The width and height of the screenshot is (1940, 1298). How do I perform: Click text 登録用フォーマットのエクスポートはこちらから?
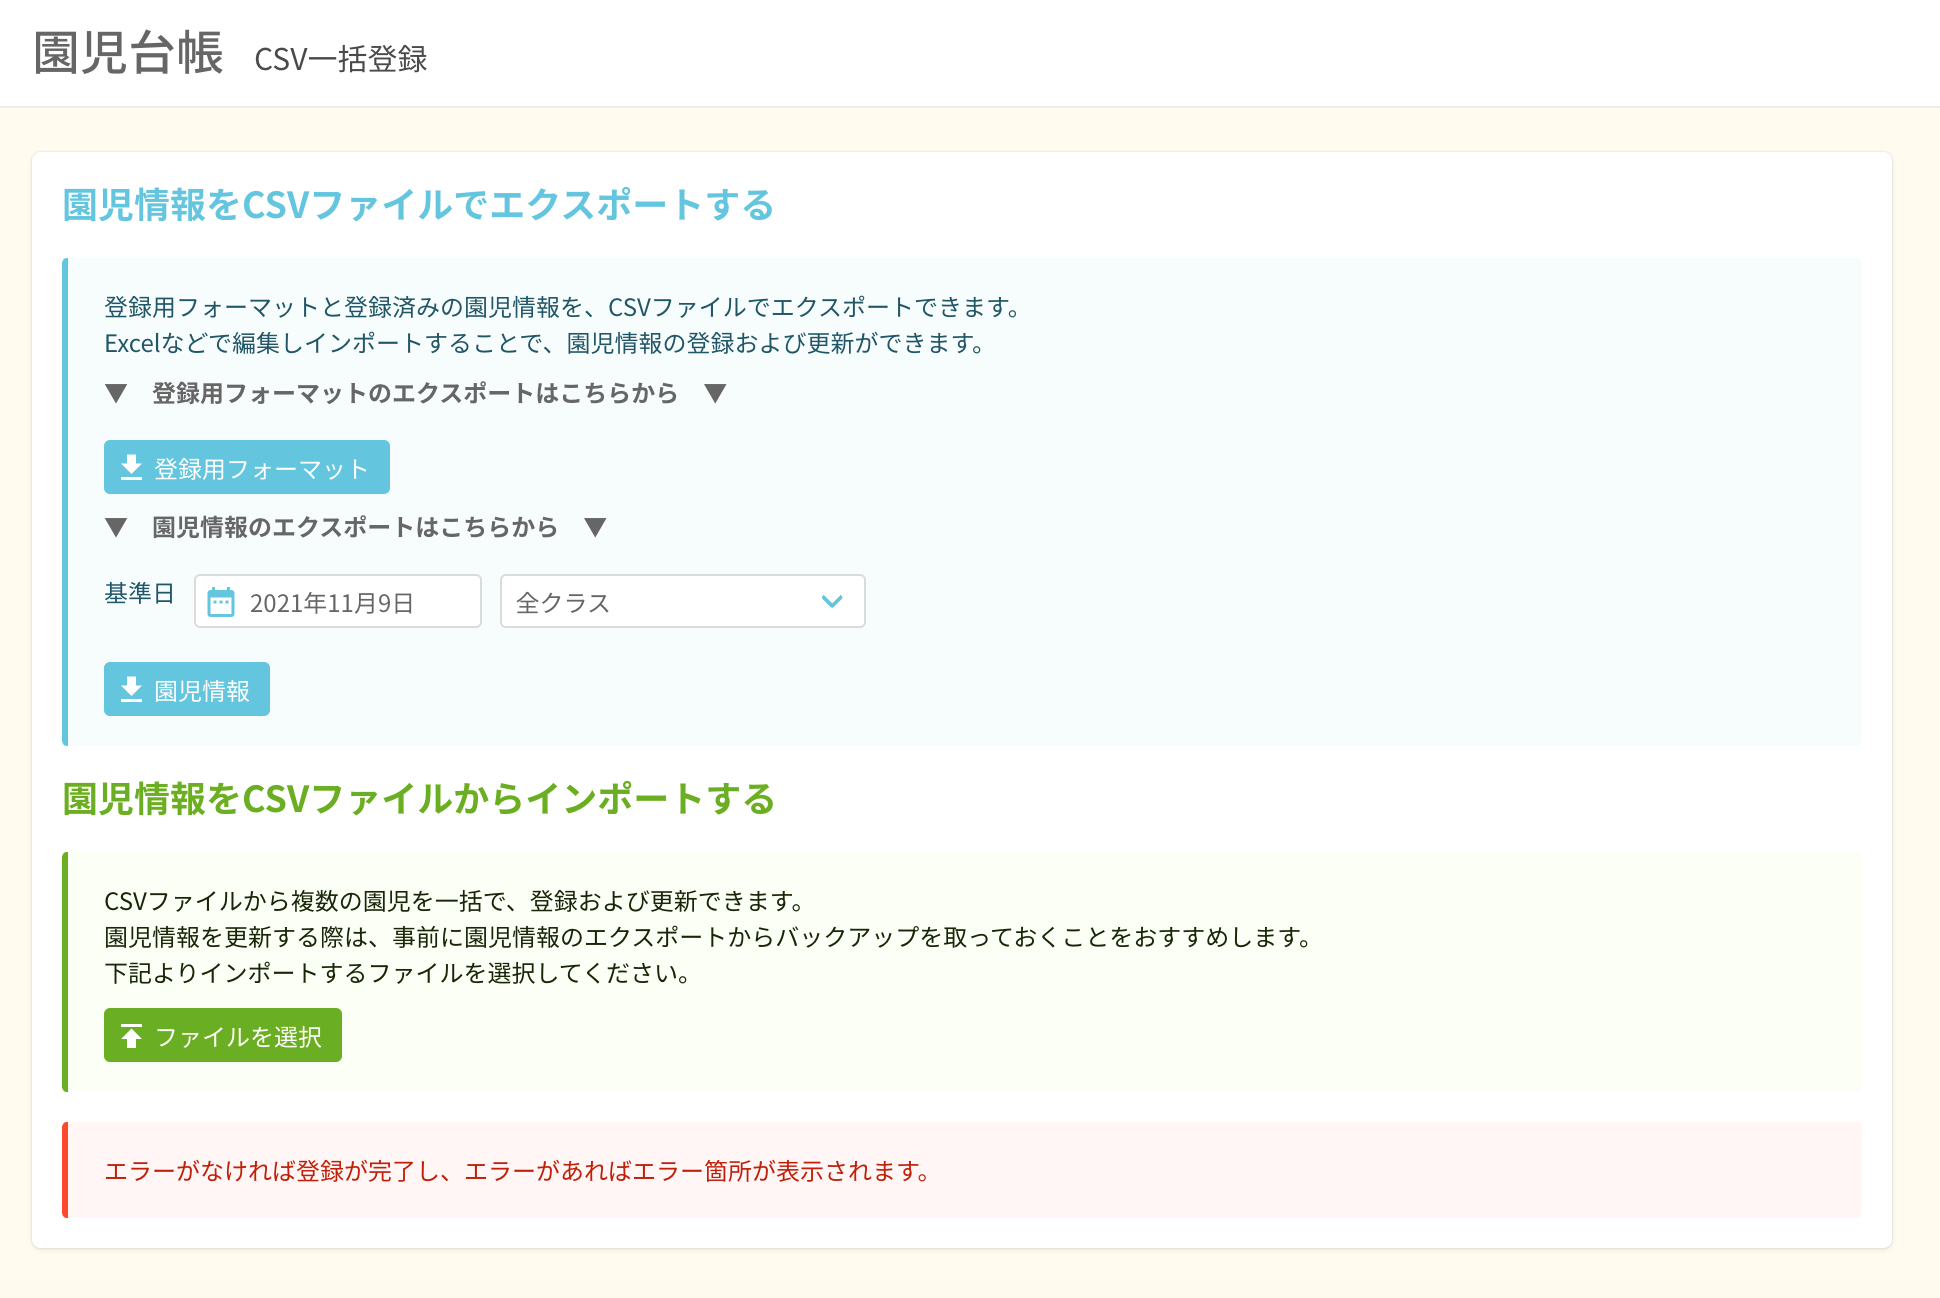(x=415, y=393)
